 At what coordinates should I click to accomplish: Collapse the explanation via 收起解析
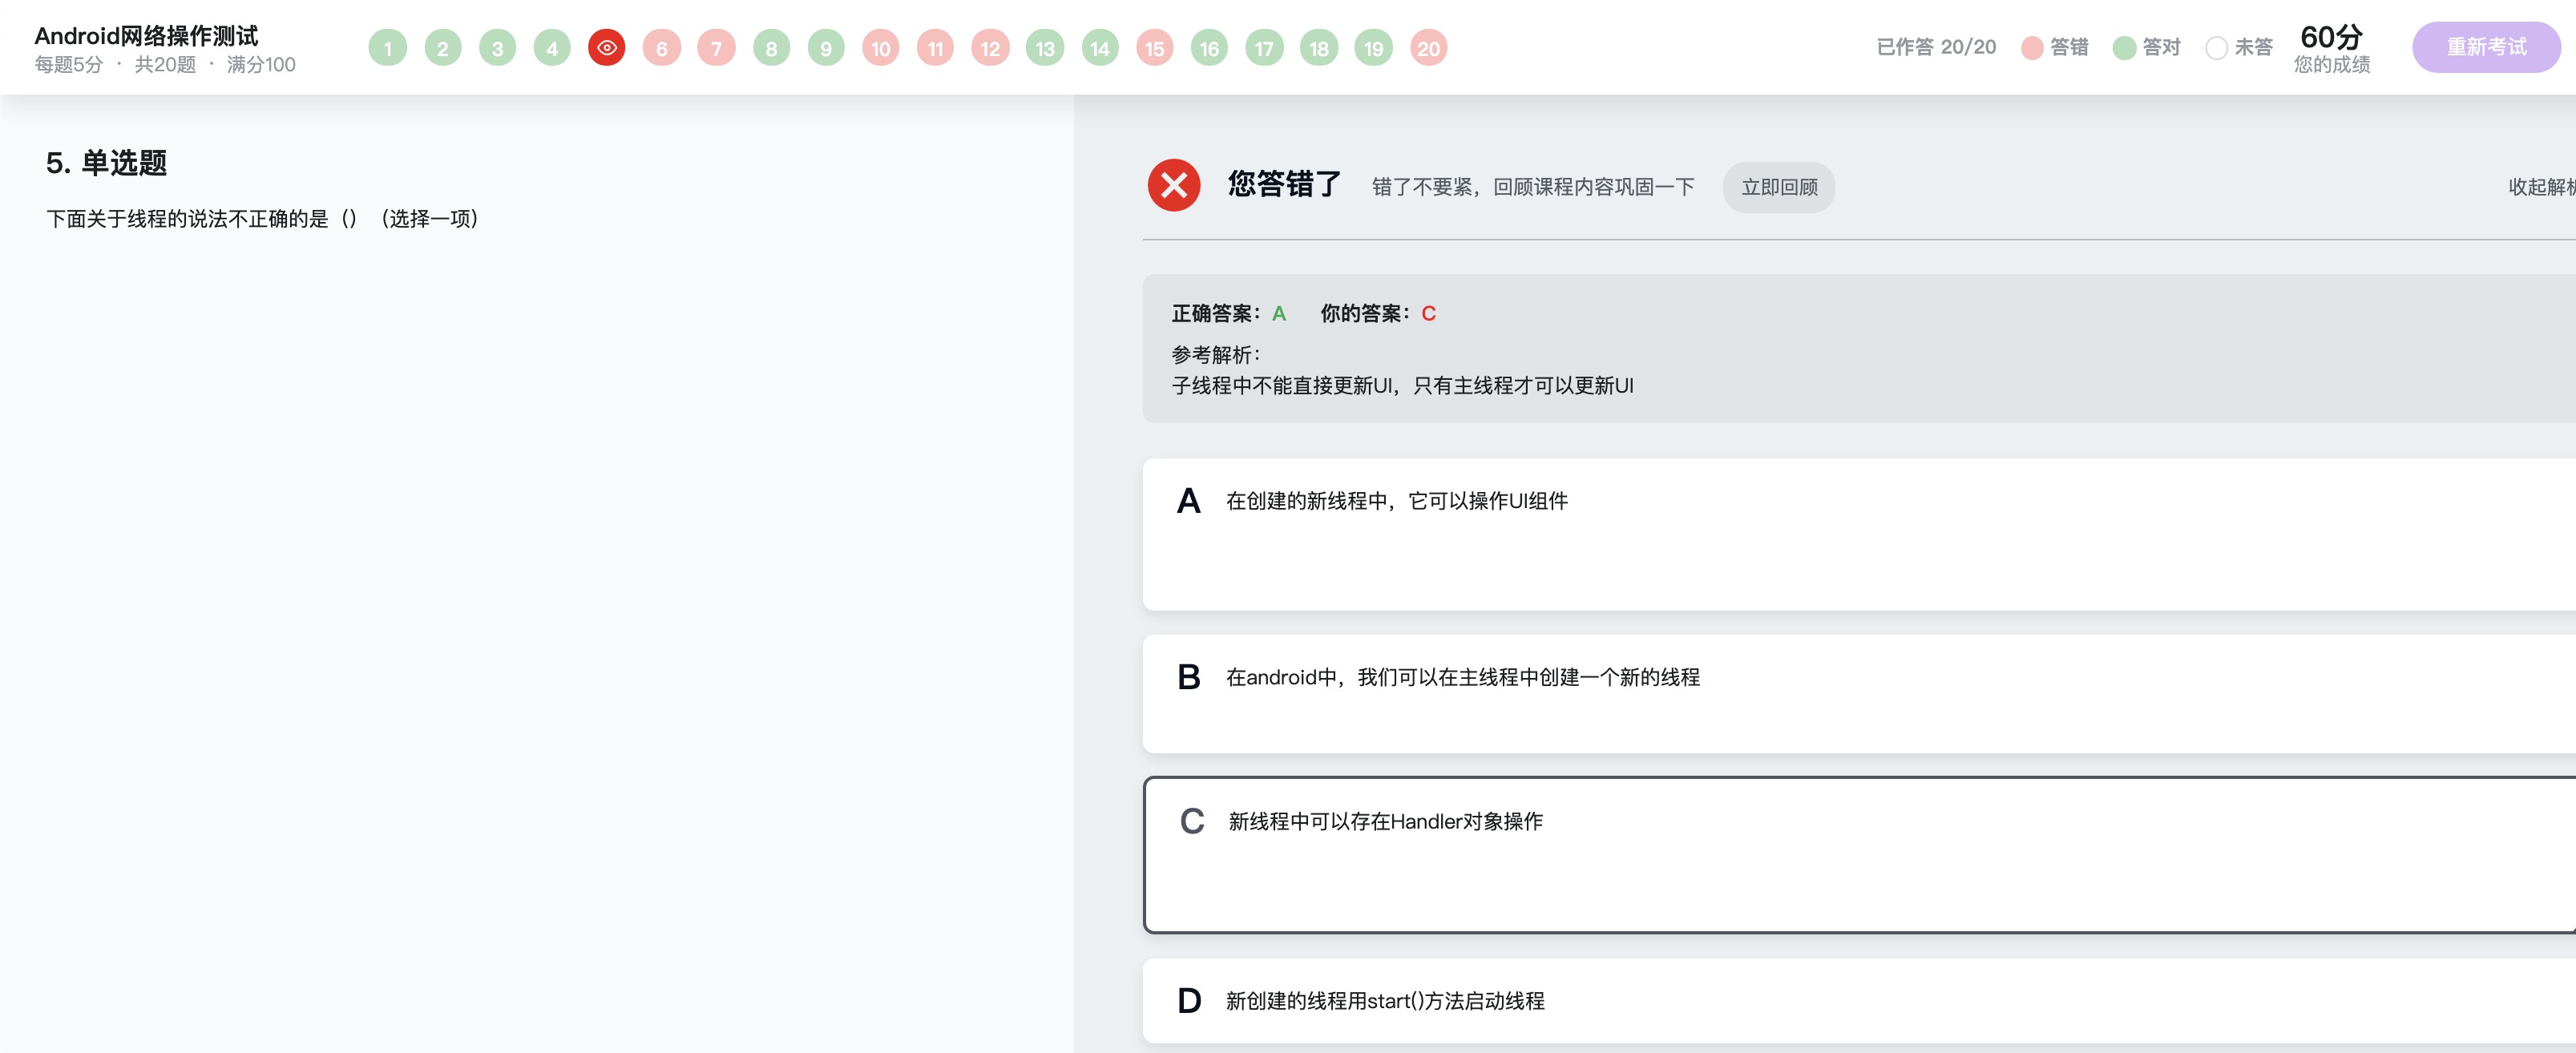(x=2541, y=187)
